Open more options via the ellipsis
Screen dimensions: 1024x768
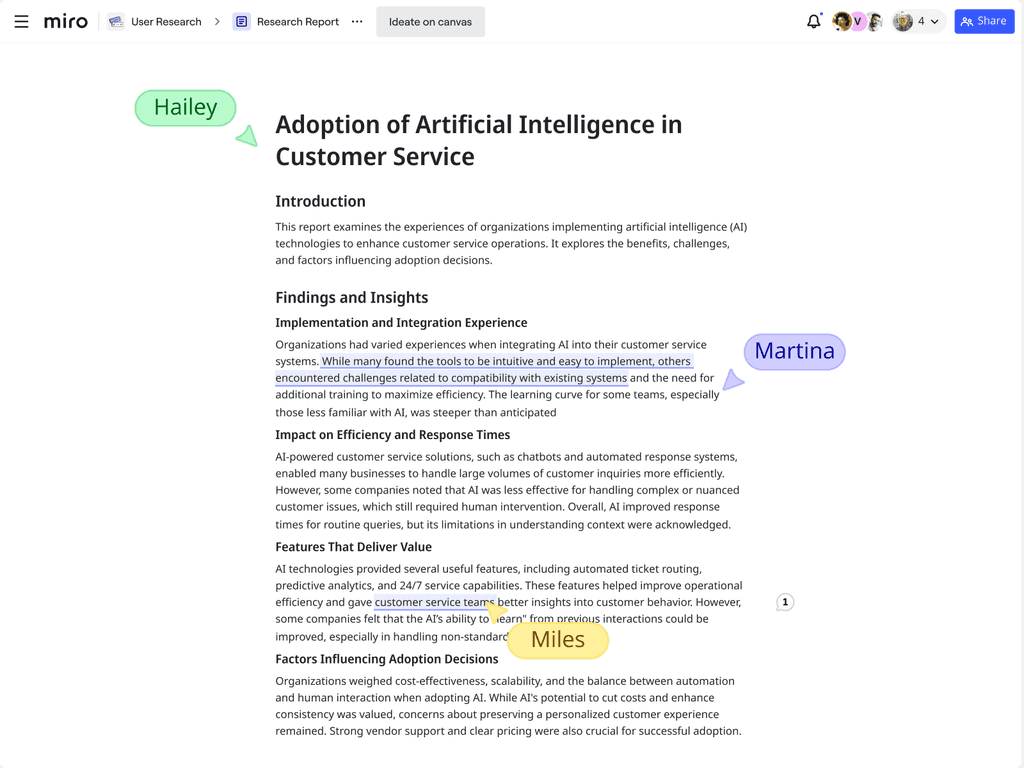[357, 20]
